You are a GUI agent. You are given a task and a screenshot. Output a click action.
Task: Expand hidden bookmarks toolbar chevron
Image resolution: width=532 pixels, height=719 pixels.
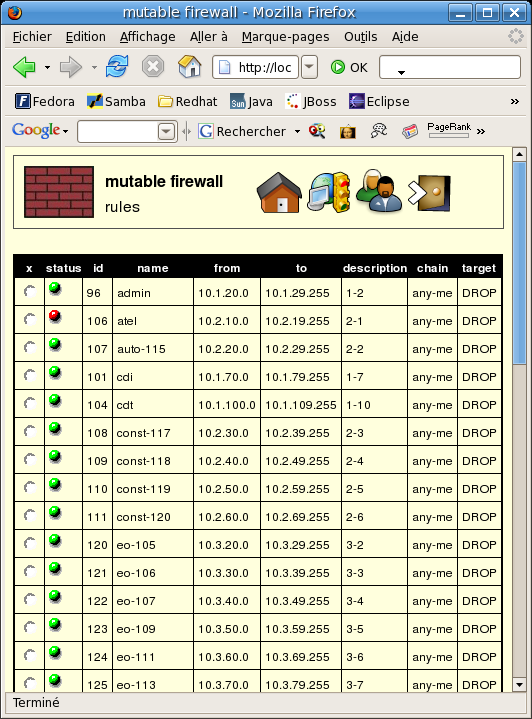point(515,101)
